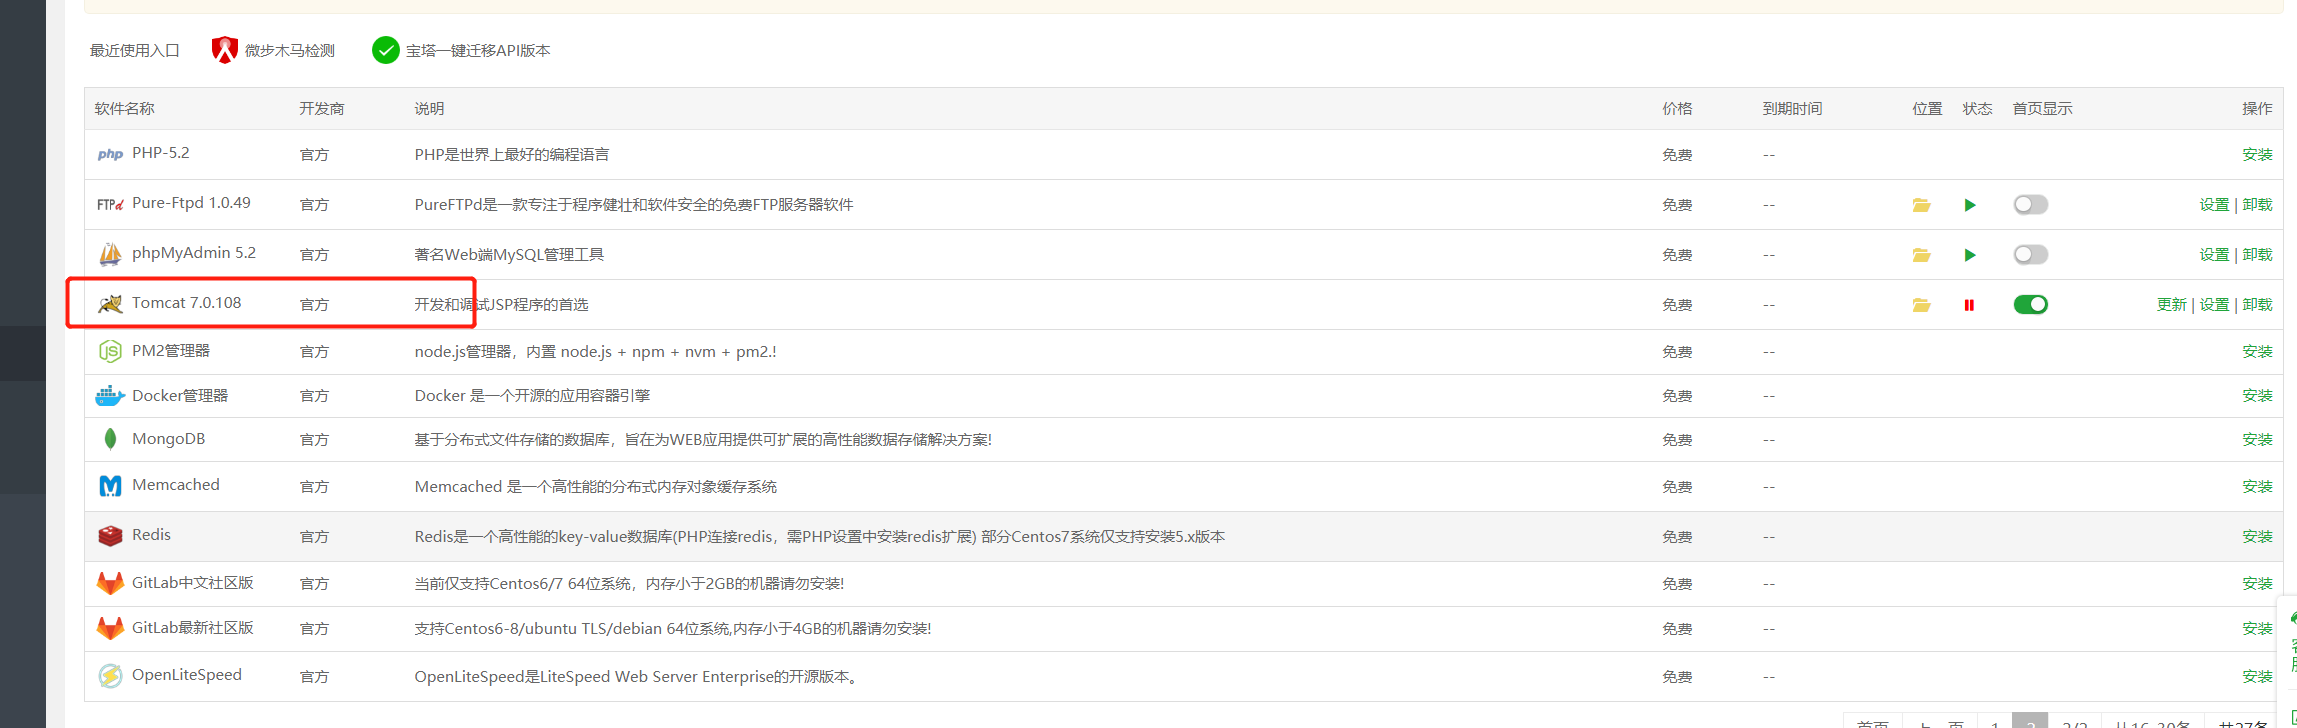Select the Redis name text
Screen dimensions: 2297x728
click(x=151, y=535)
